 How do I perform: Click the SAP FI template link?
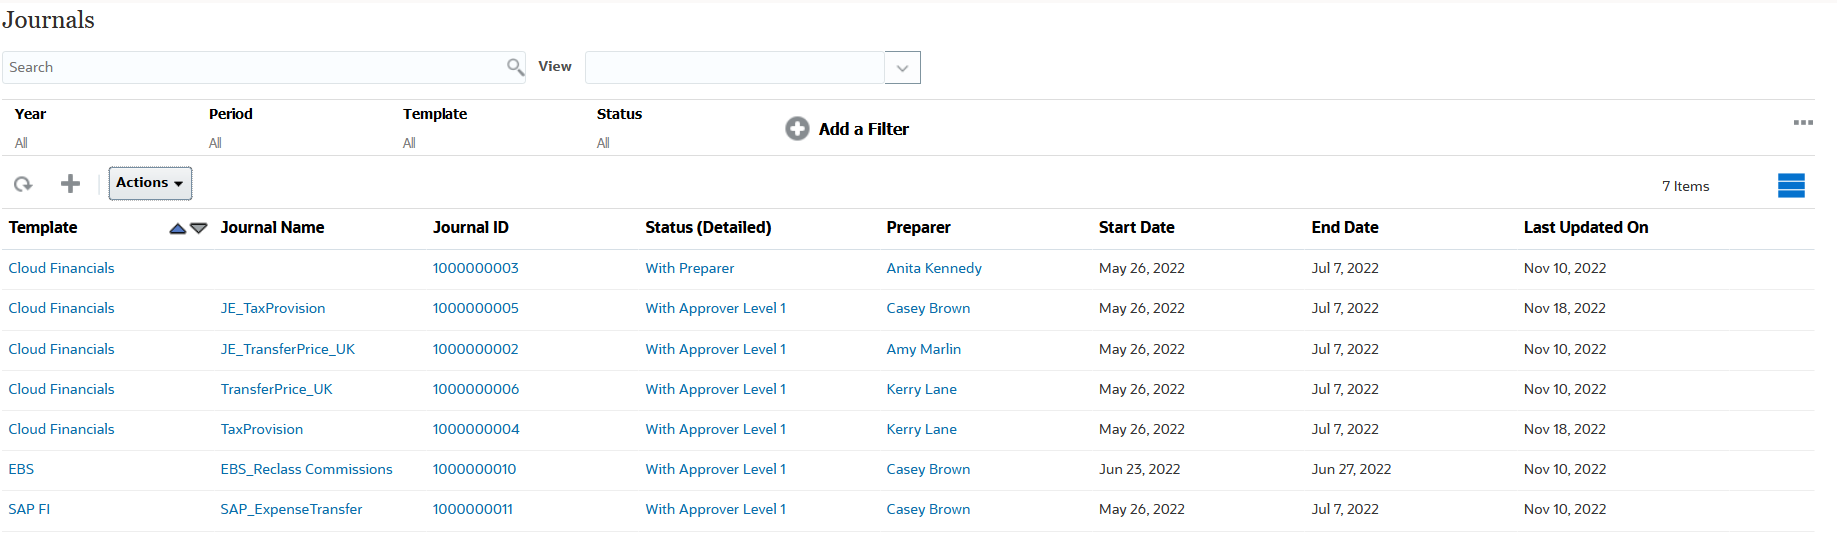(29, 509)
